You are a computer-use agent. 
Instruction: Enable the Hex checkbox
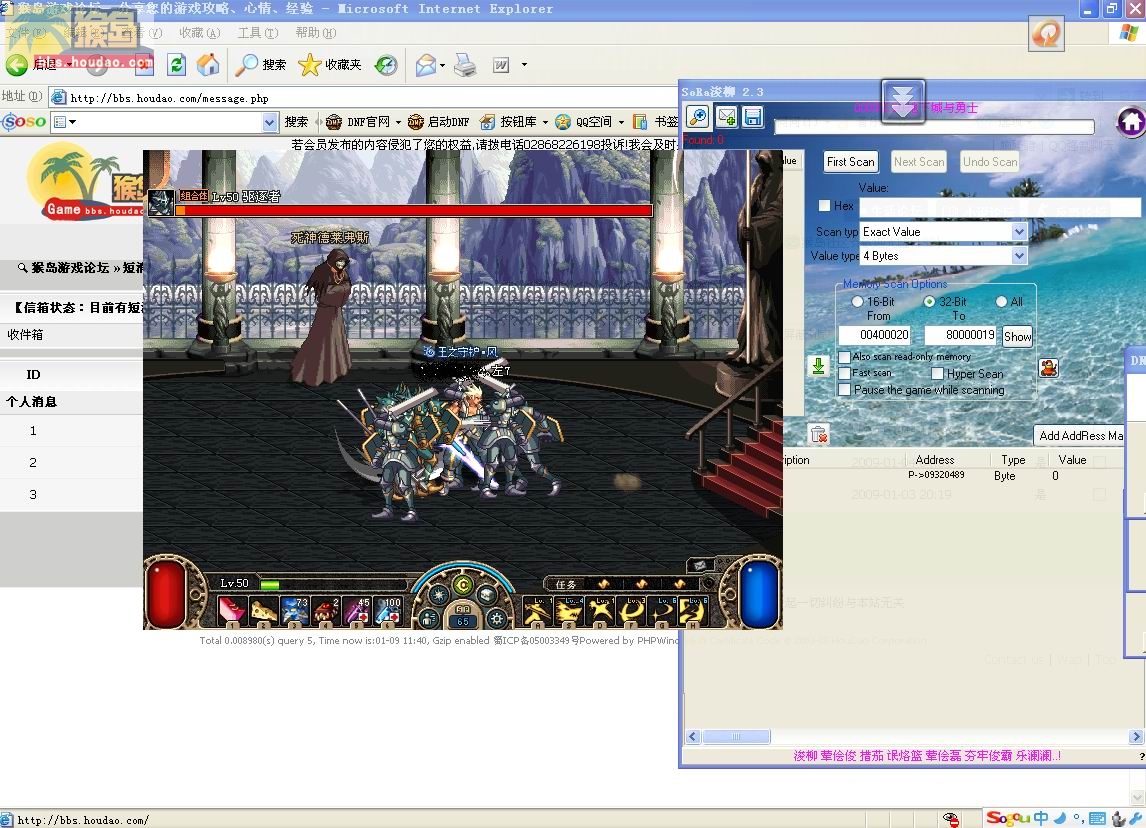click(824, 205)
